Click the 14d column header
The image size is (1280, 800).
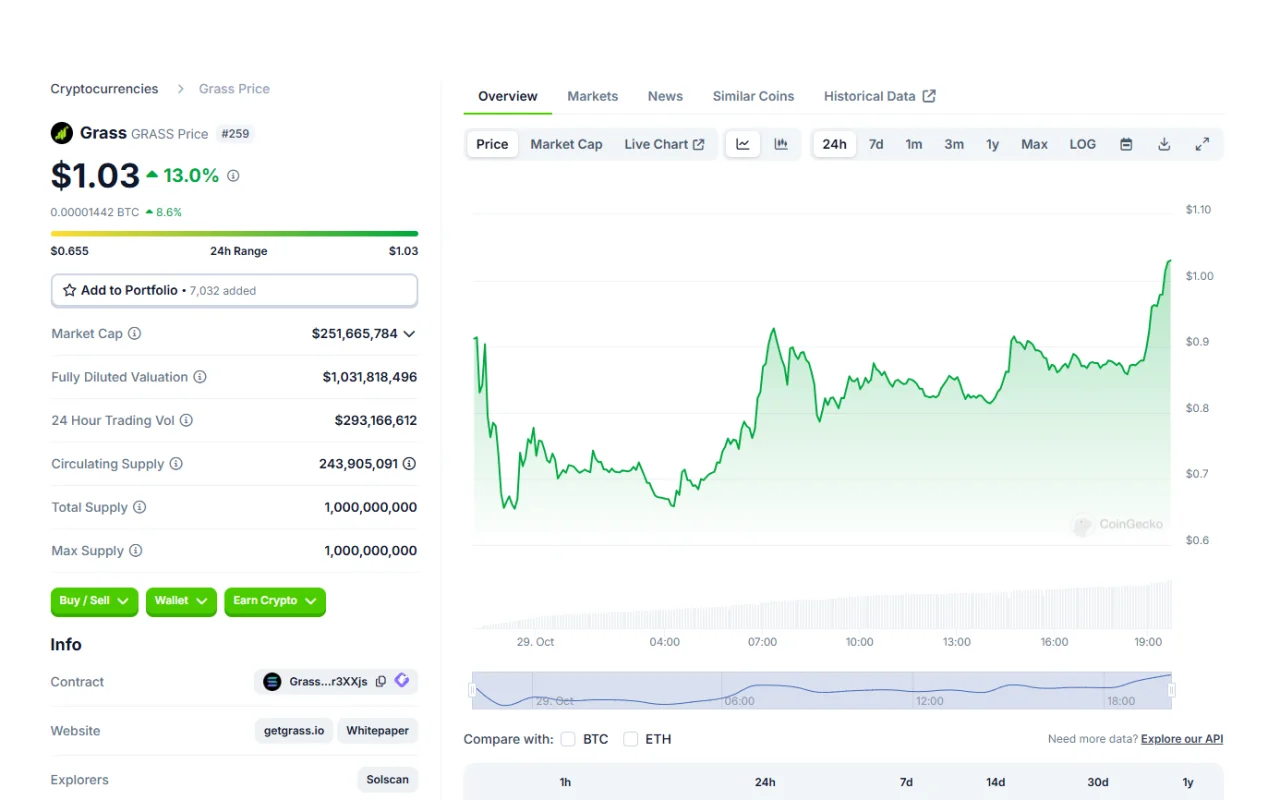click(996, 782)
